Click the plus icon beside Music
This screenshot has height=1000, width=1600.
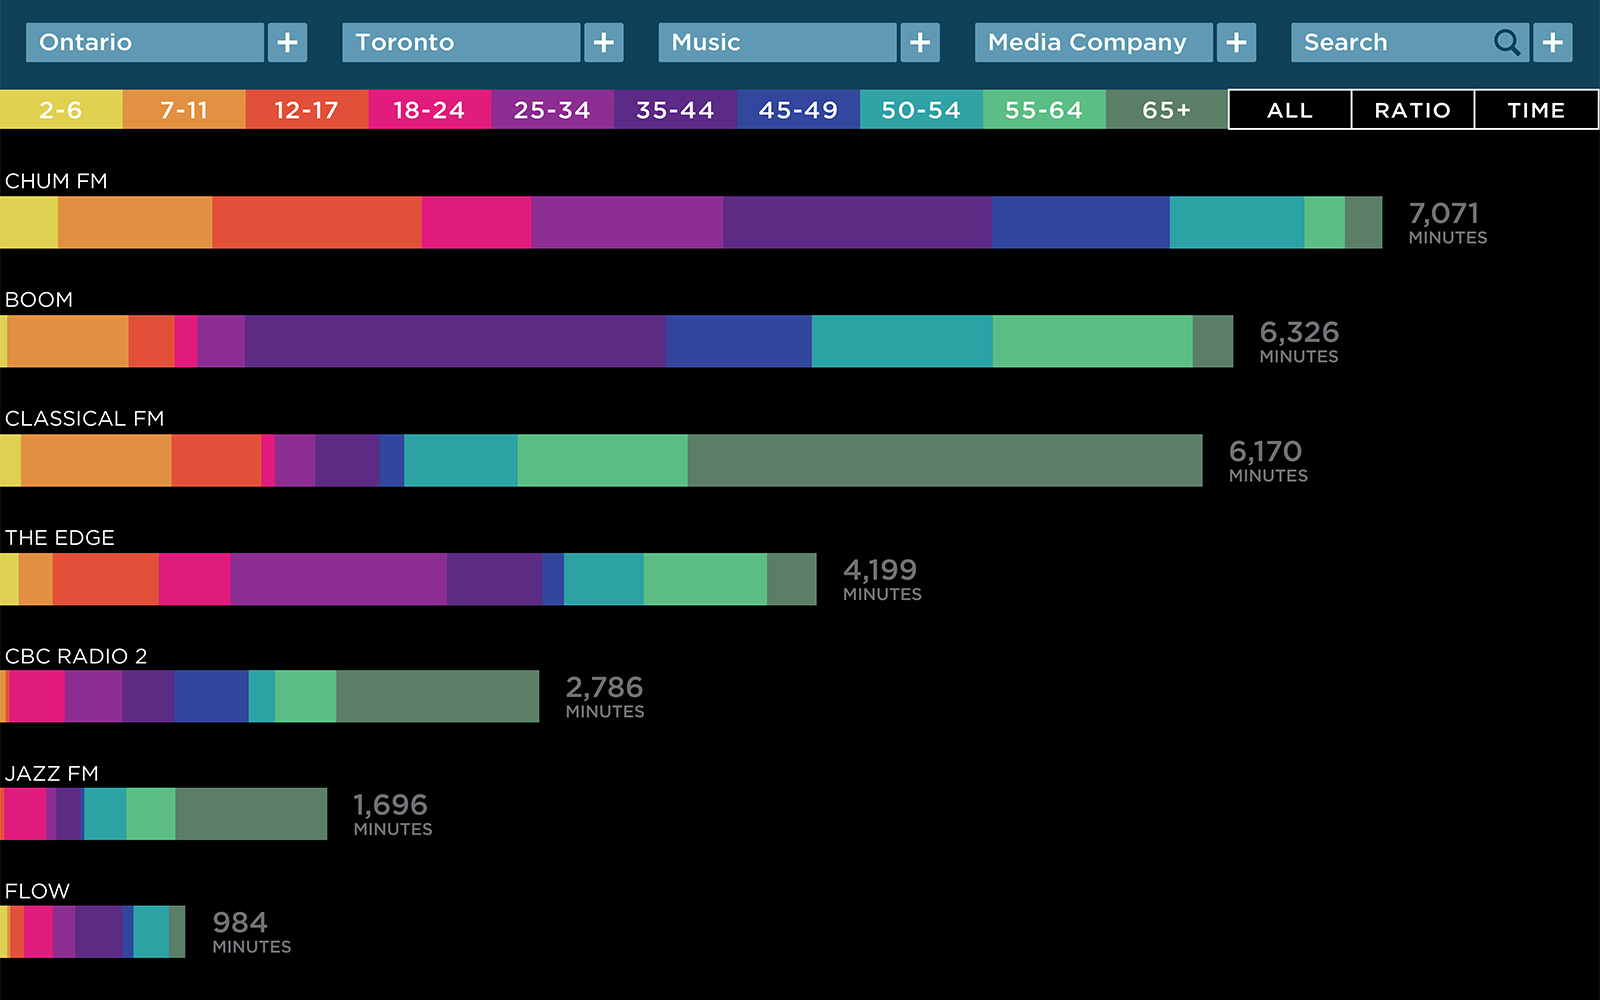(920, 43)
